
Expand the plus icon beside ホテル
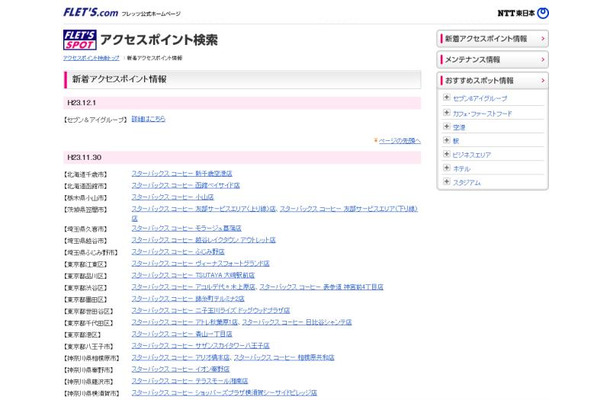click(x=447, y=168)
